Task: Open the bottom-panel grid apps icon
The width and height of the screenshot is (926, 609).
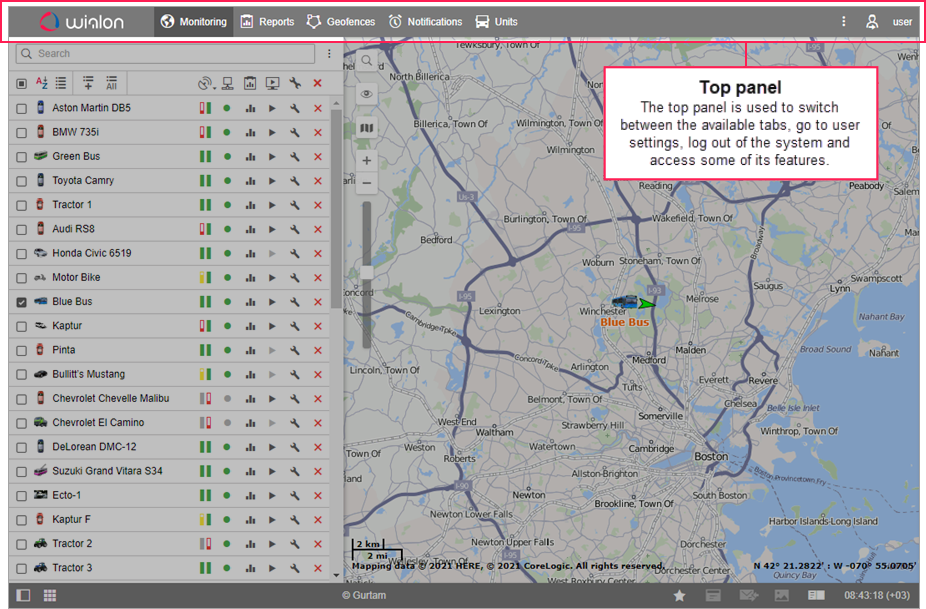Action: click(50, 595)
